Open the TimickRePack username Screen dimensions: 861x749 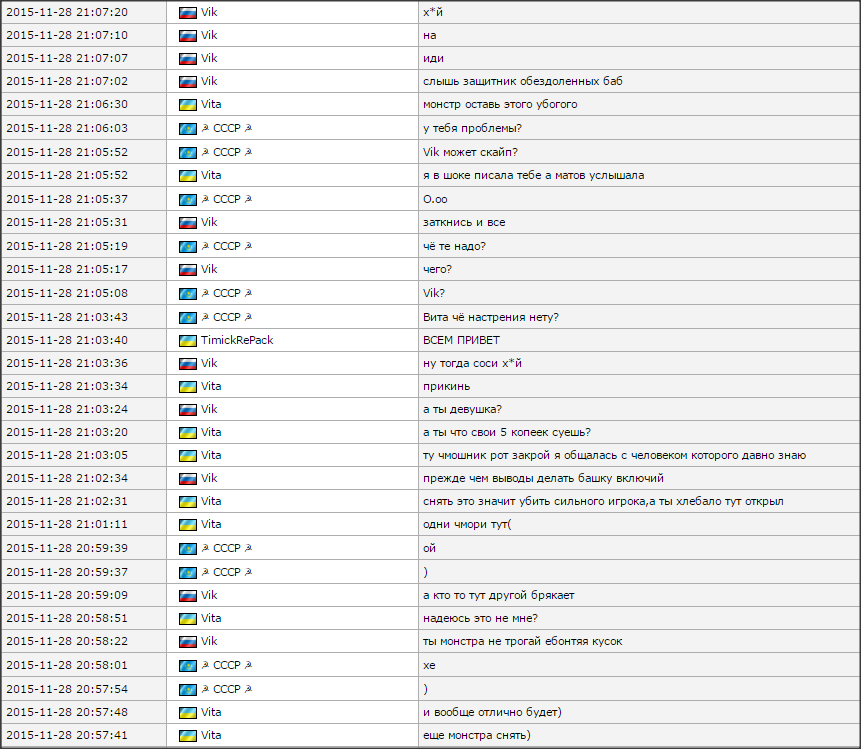click(x=237, y=340)
